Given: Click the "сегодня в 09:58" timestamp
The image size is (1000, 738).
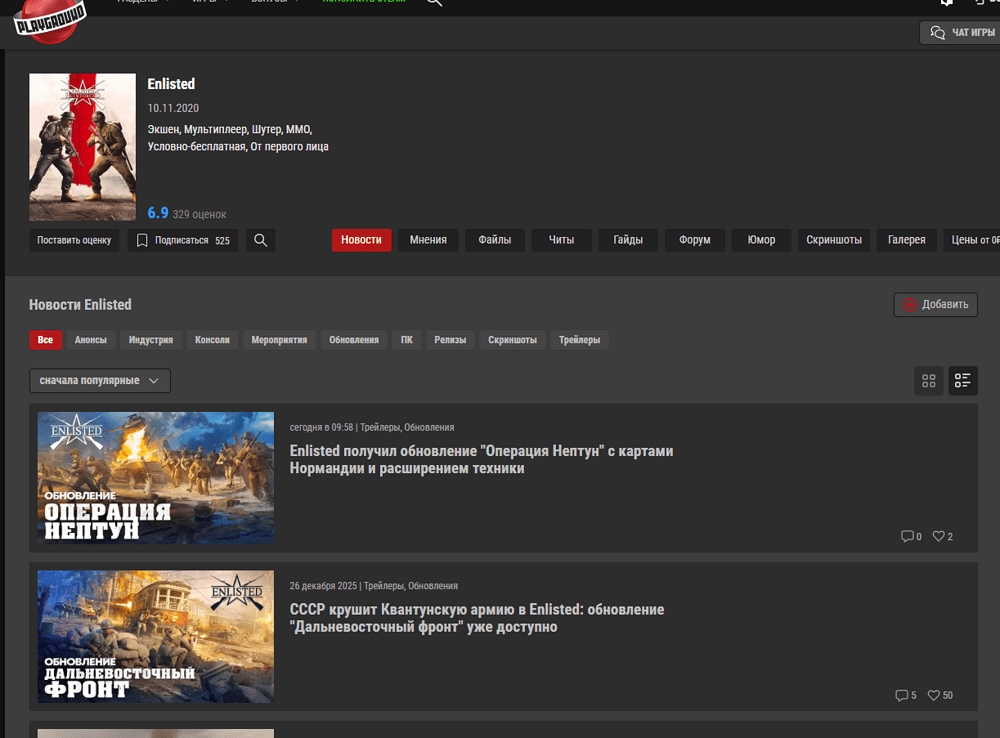Looking at the screenshot, I should click(x=321, y=427).
